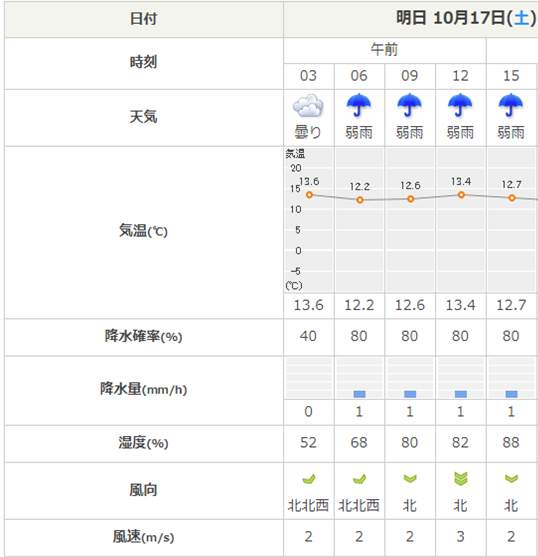Click the 時刻 row header
The width and height of the screenshot is (538, 557).
(143, 62)
